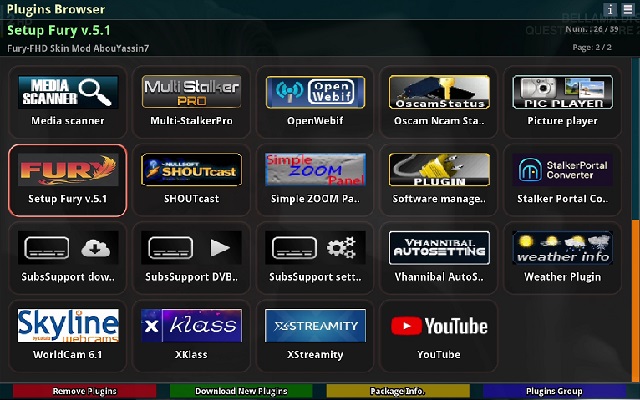
Task: Launch the Software manager plugin
Action: click(439, 180)
